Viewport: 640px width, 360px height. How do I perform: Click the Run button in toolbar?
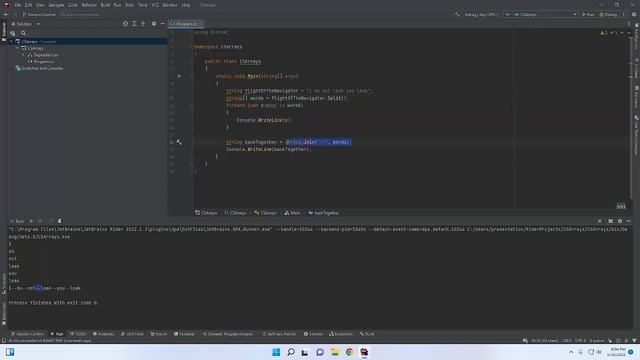pos(588,14)
